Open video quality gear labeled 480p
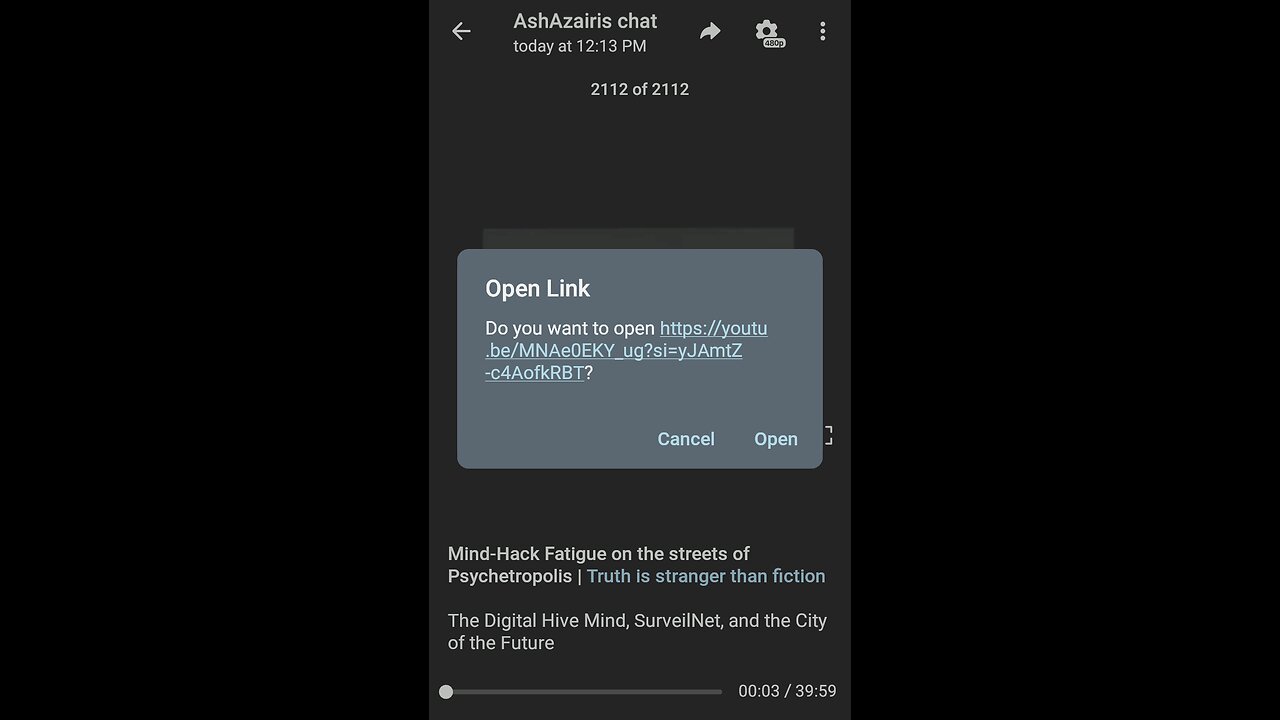The image size is (1280, 720). coord(768,33)
